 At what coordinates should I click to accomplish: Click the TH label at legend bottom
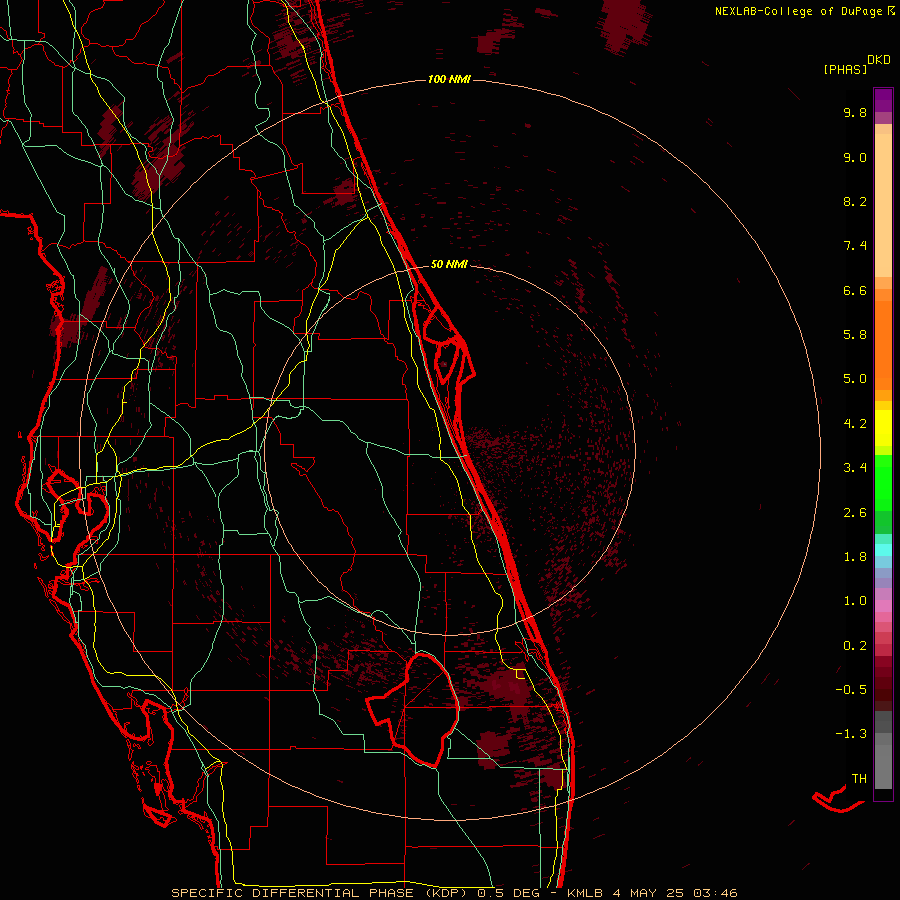pos(859,779)
